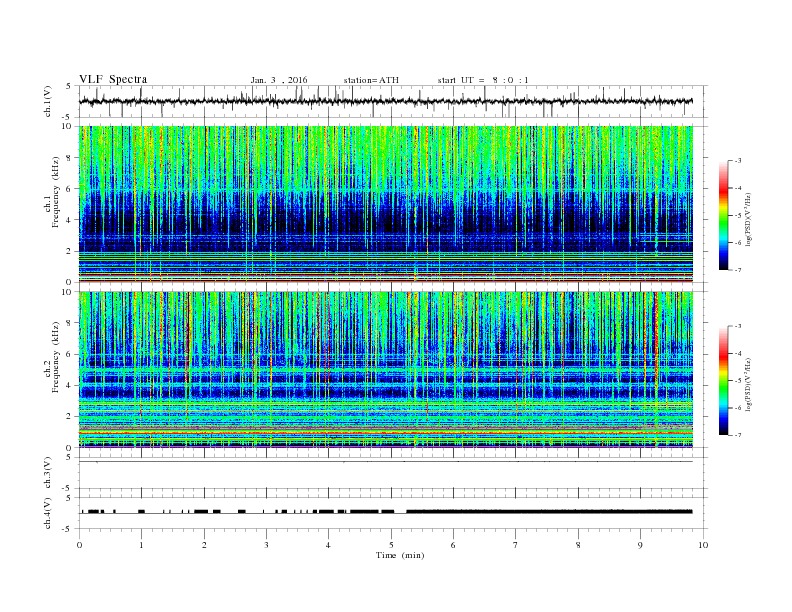The width and height of the screenshot is (792, 612).
Task: Select the "Jan. 3 , 2016" date text
Action: tap(279, 80)
